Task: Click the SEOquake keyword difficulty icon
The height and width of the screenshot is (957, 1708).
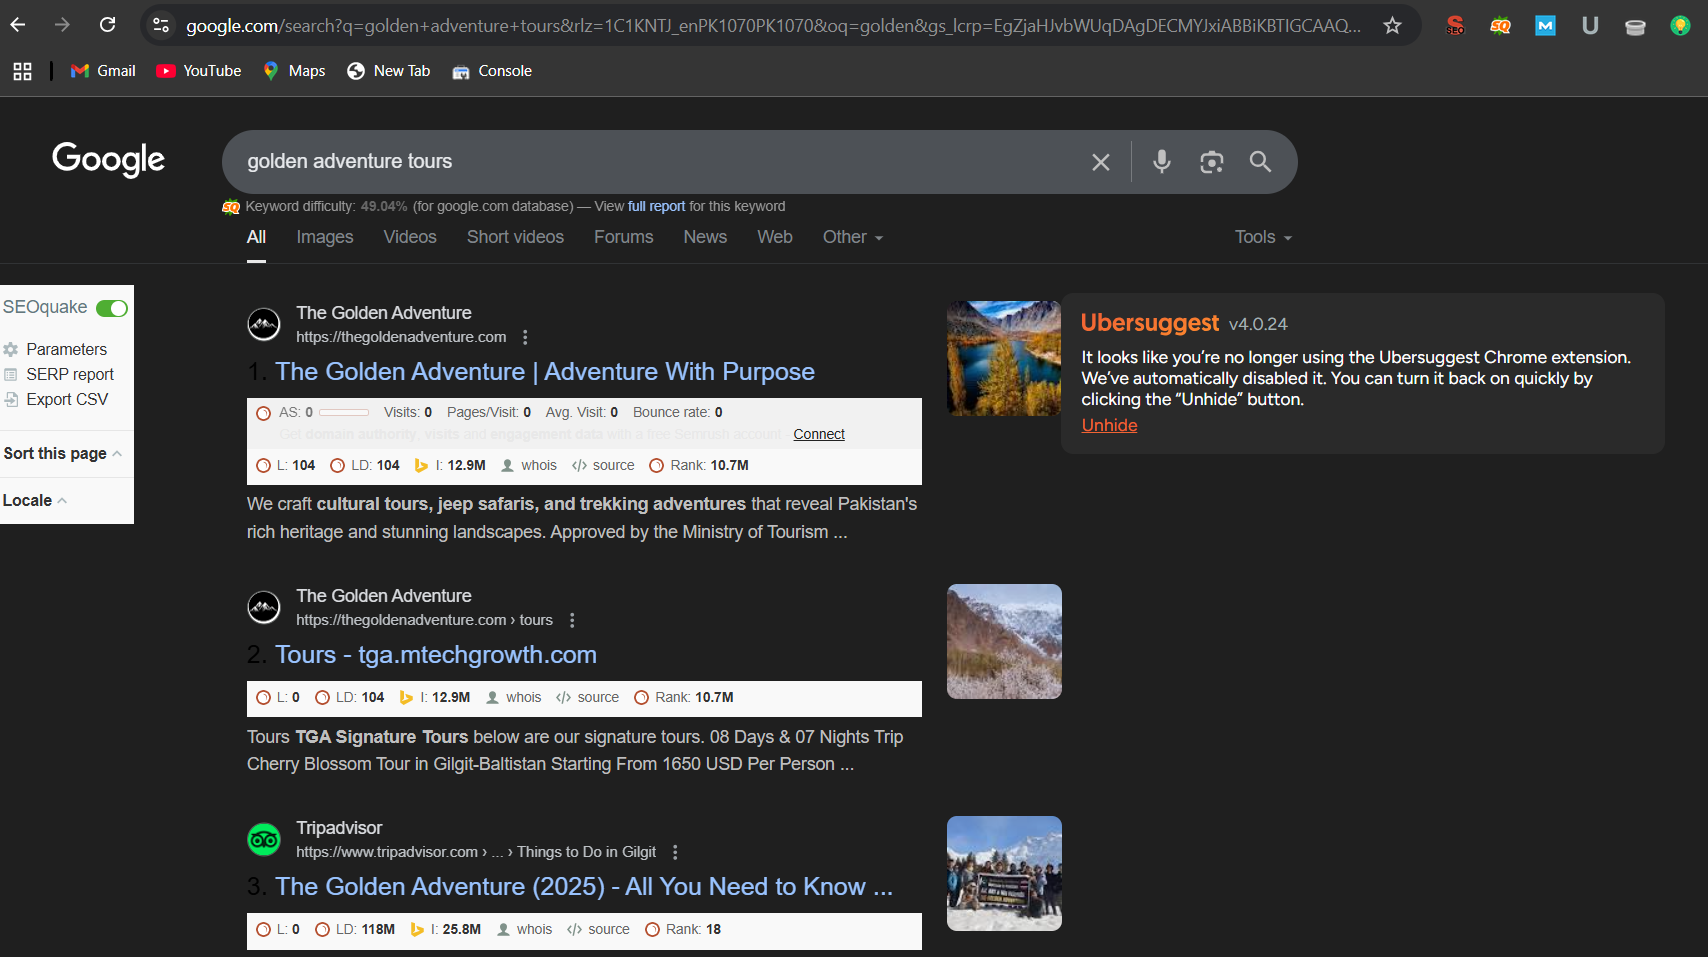Action: pos(231,207)
